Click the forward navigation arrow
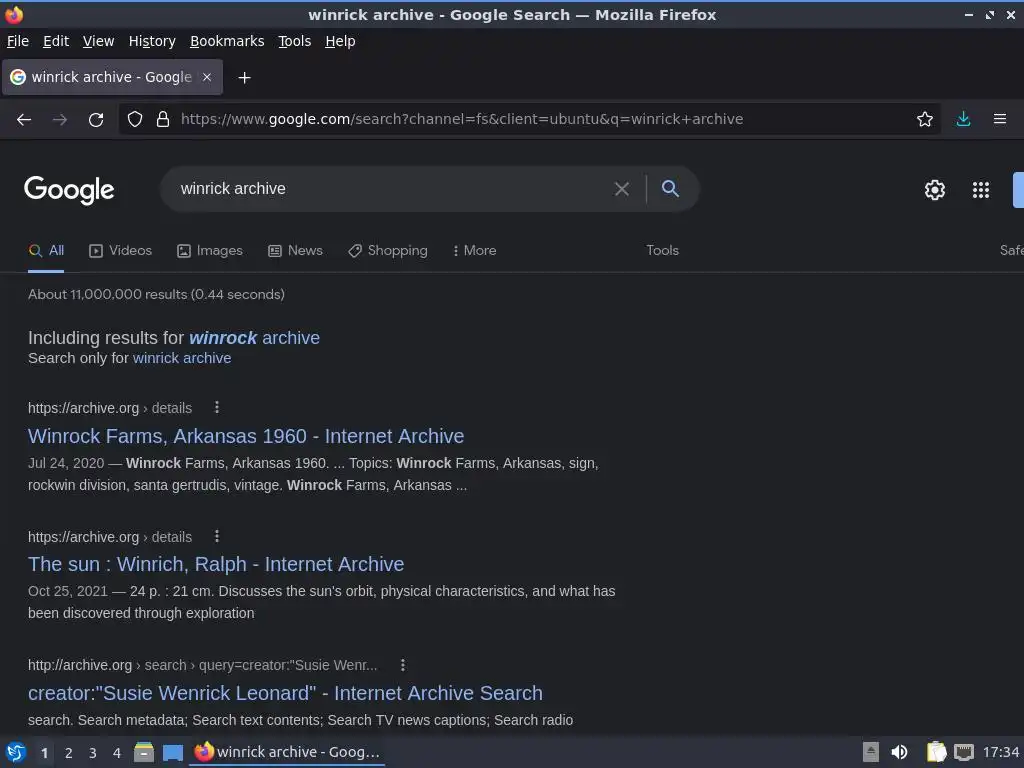1024x768 pixels. [x=60, y=120]
